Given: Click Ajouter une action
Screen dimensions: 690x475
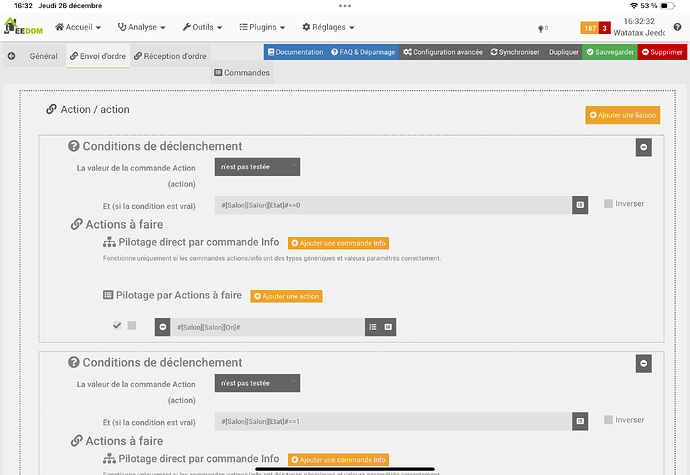Looking at the screenshot, I should 286,296.
